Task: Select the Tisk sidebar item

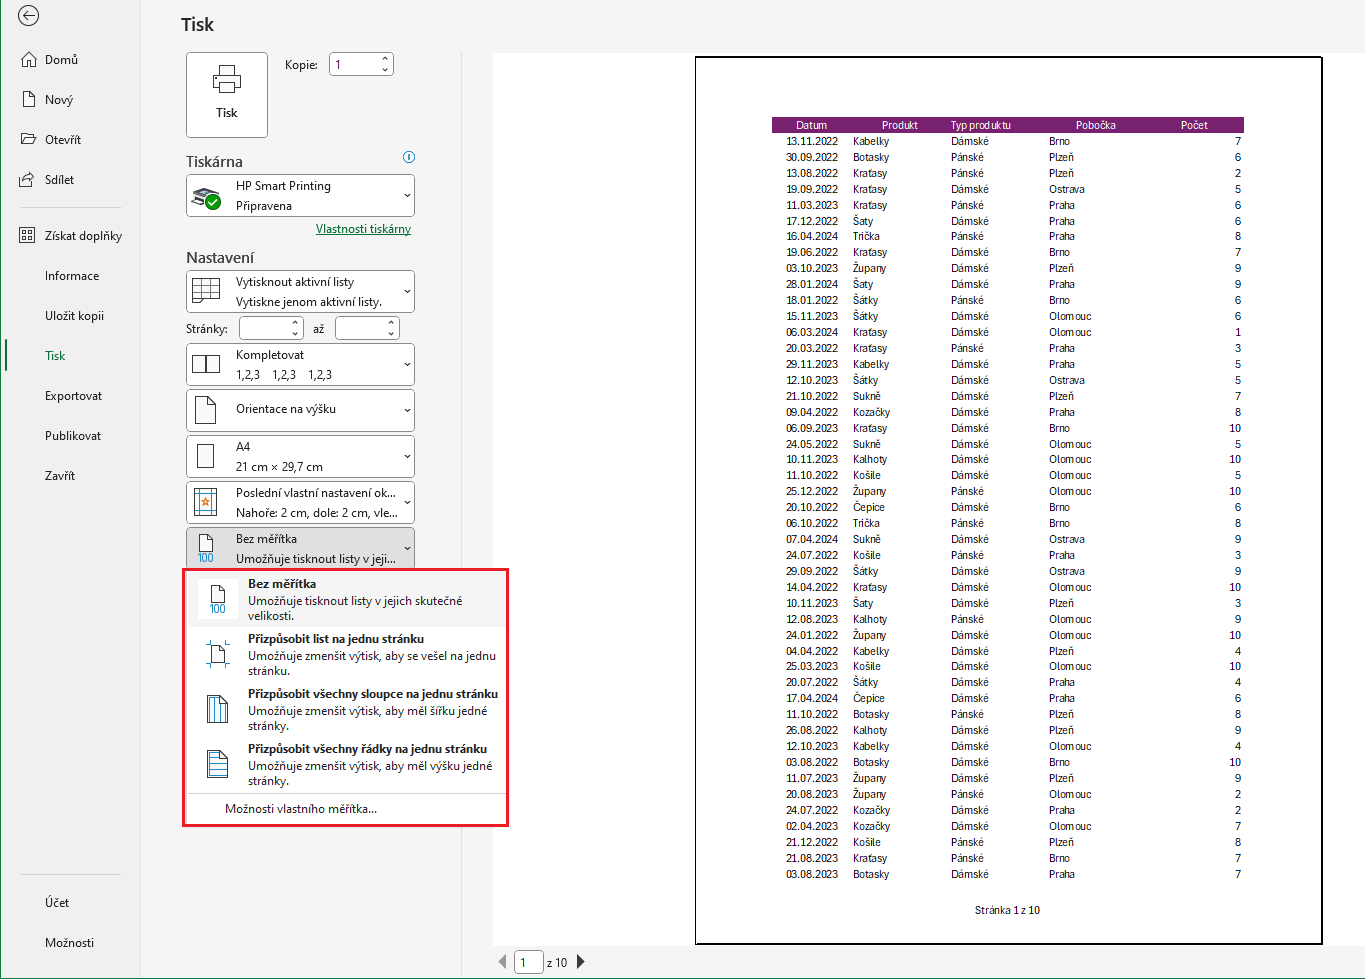Action: click(55, 356)
